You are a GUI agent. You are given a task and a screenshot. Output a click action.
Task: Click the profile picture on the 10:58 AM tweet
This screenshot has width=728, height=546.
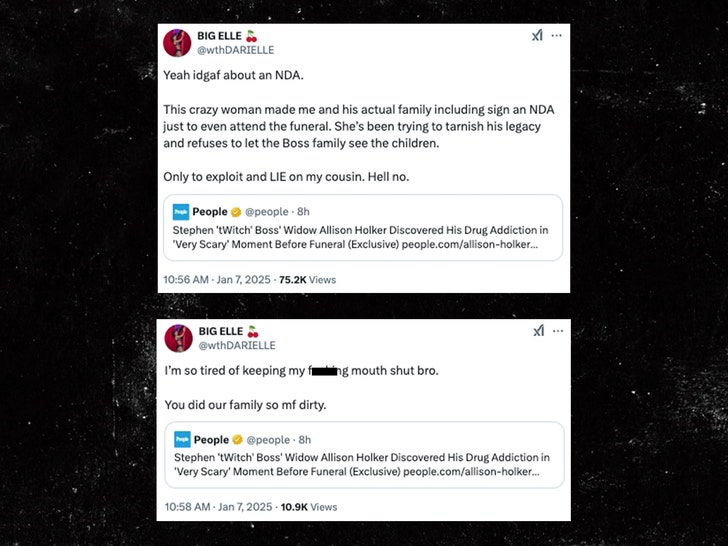tap(177, 338)
